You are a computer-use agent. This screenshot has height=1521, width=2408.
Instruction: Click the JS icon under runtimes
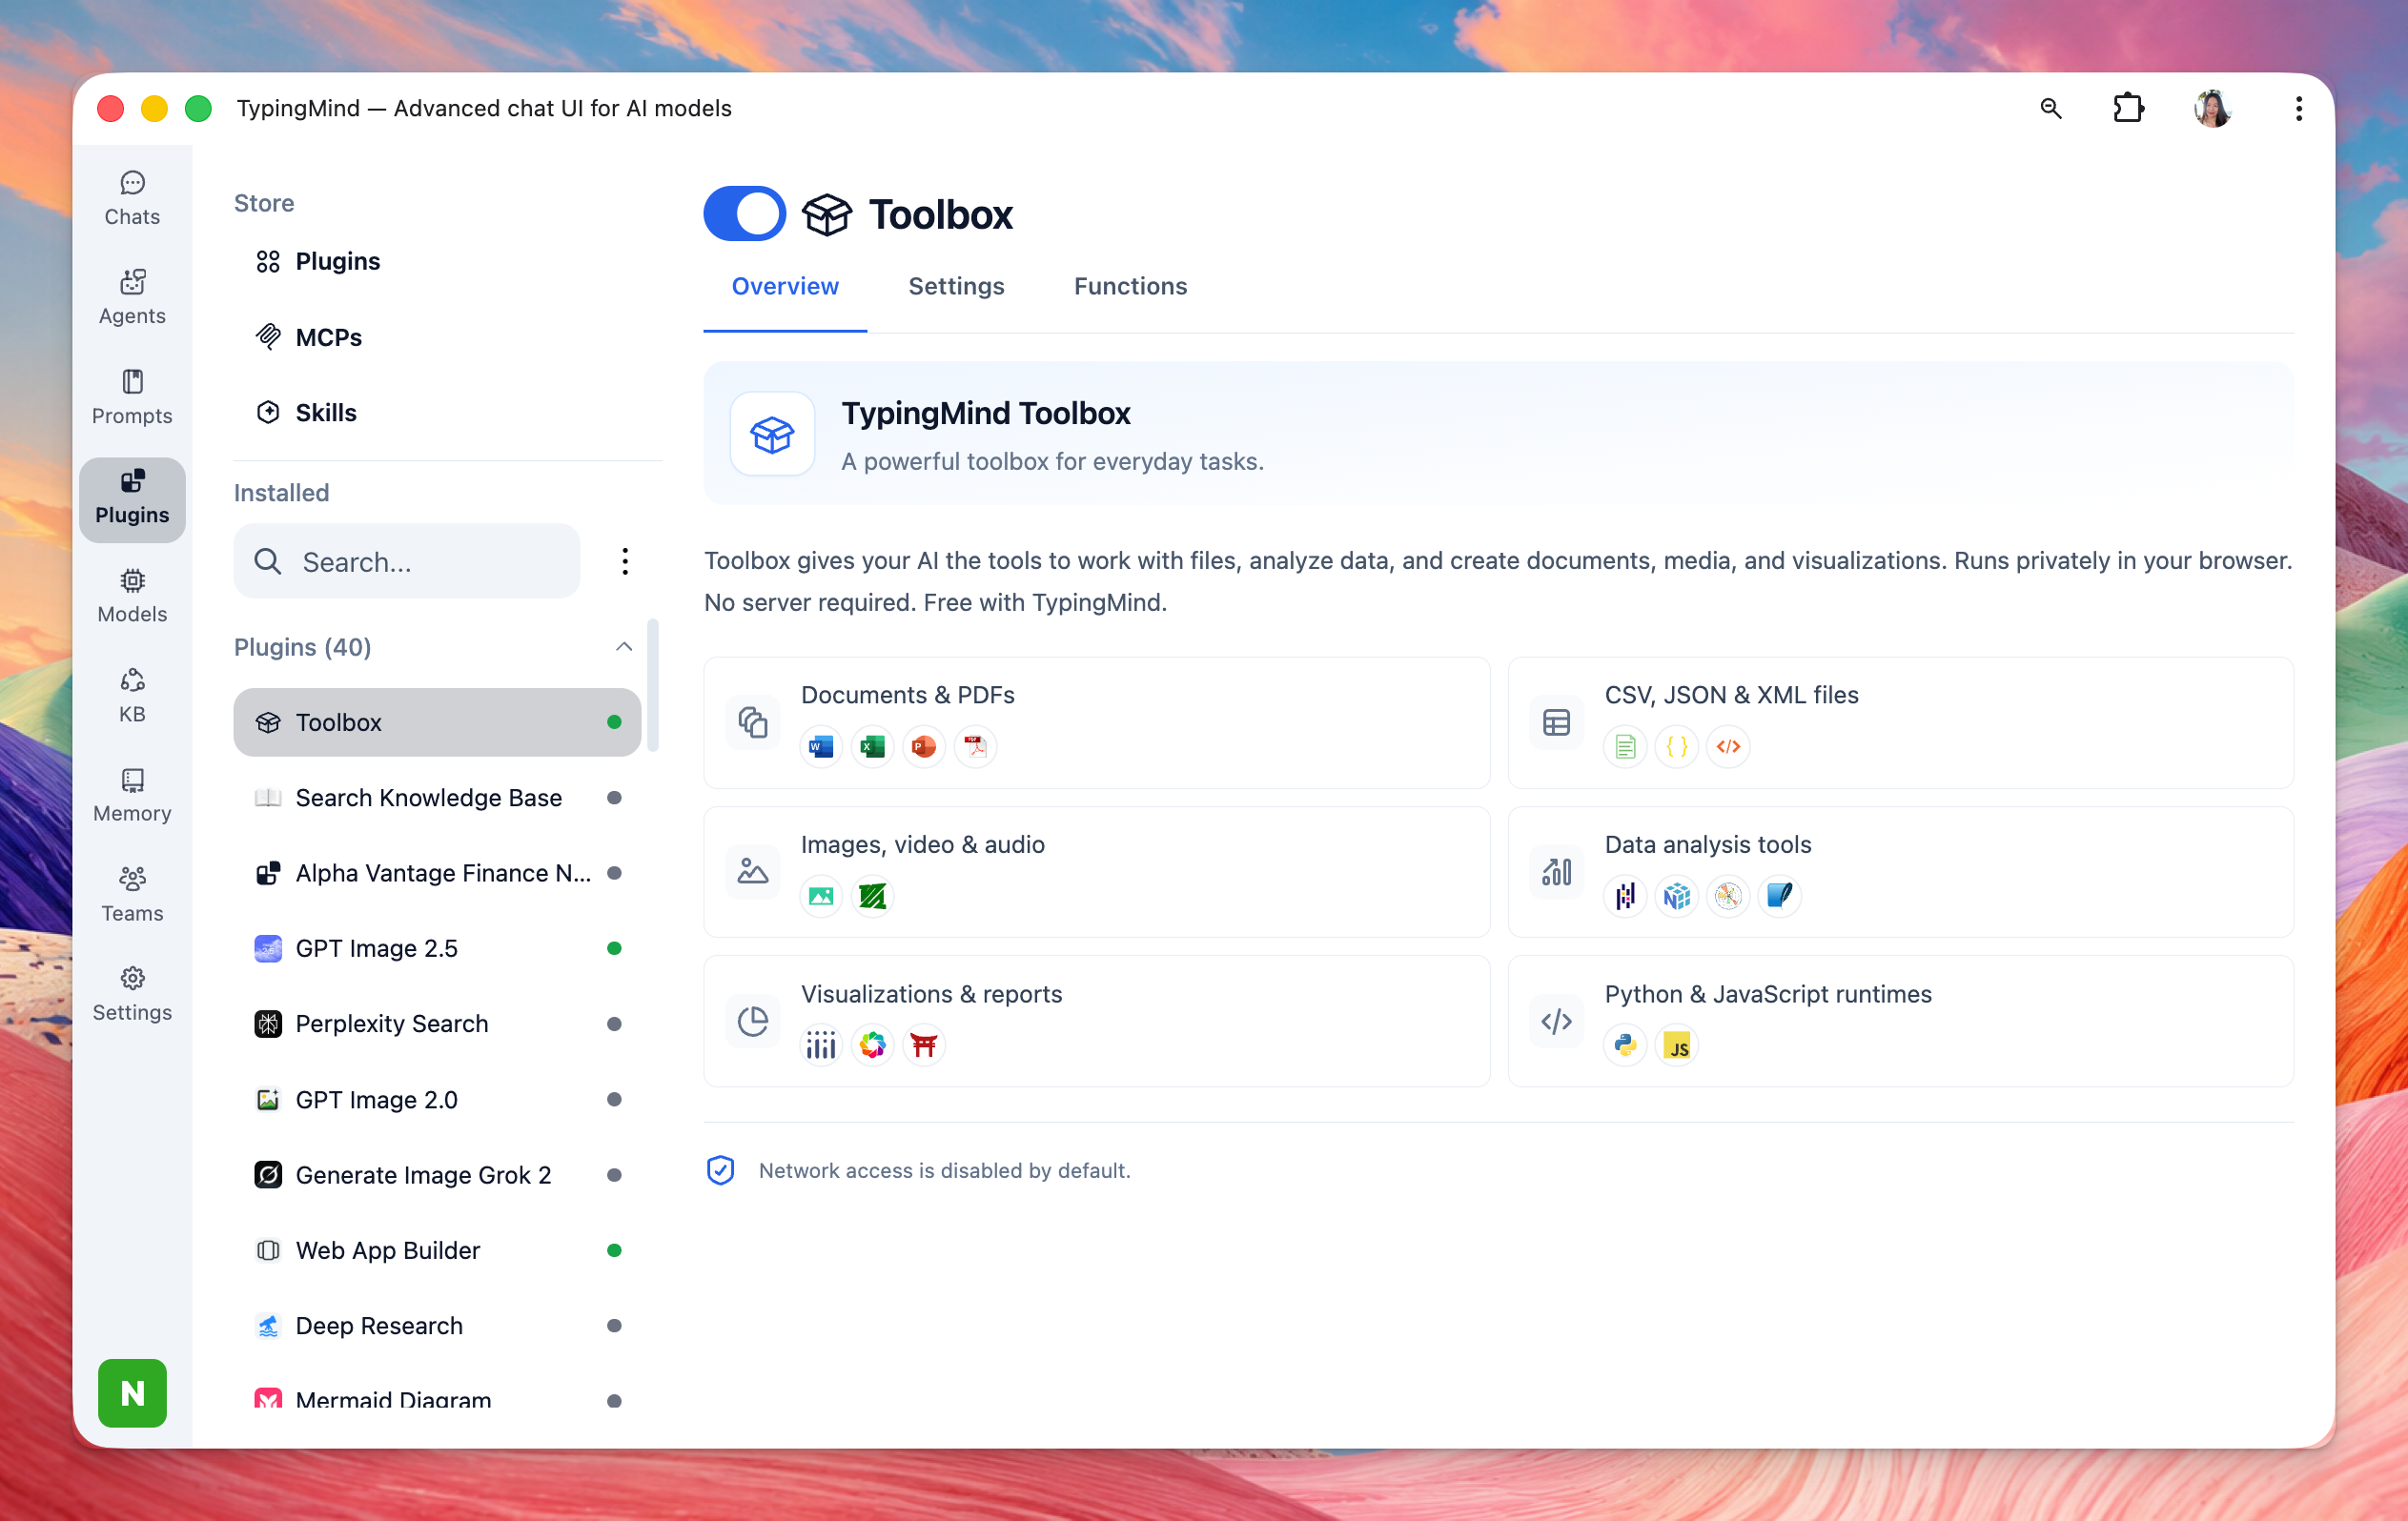(x=1677, y=1046)
